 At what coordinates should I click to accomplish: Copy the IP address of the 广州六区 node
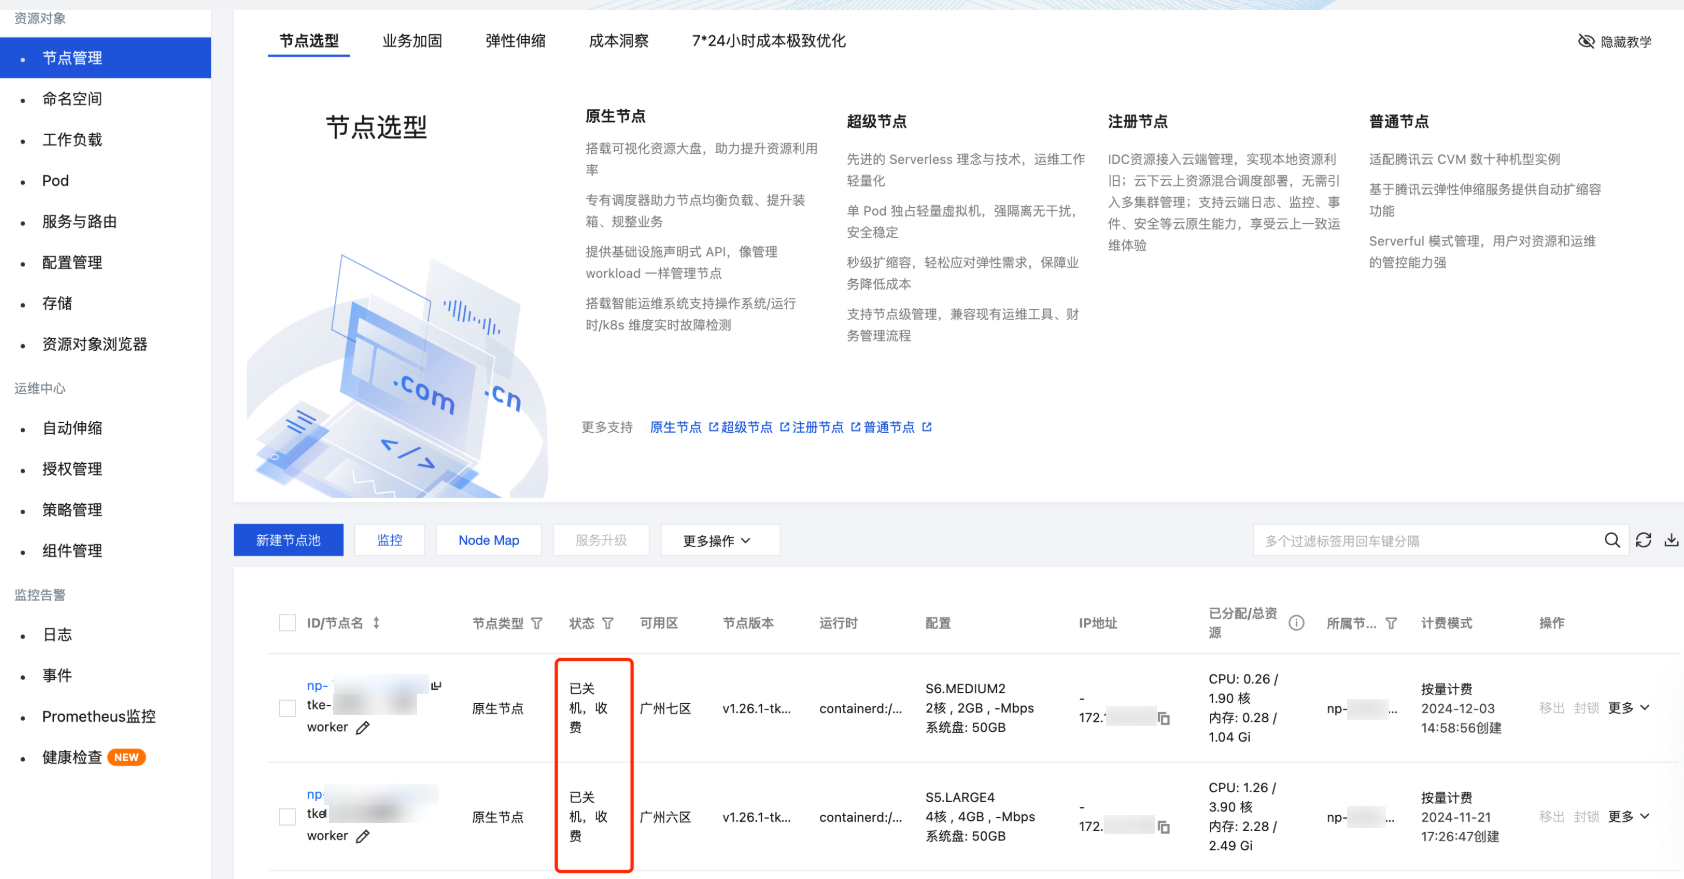point(1164,827)
